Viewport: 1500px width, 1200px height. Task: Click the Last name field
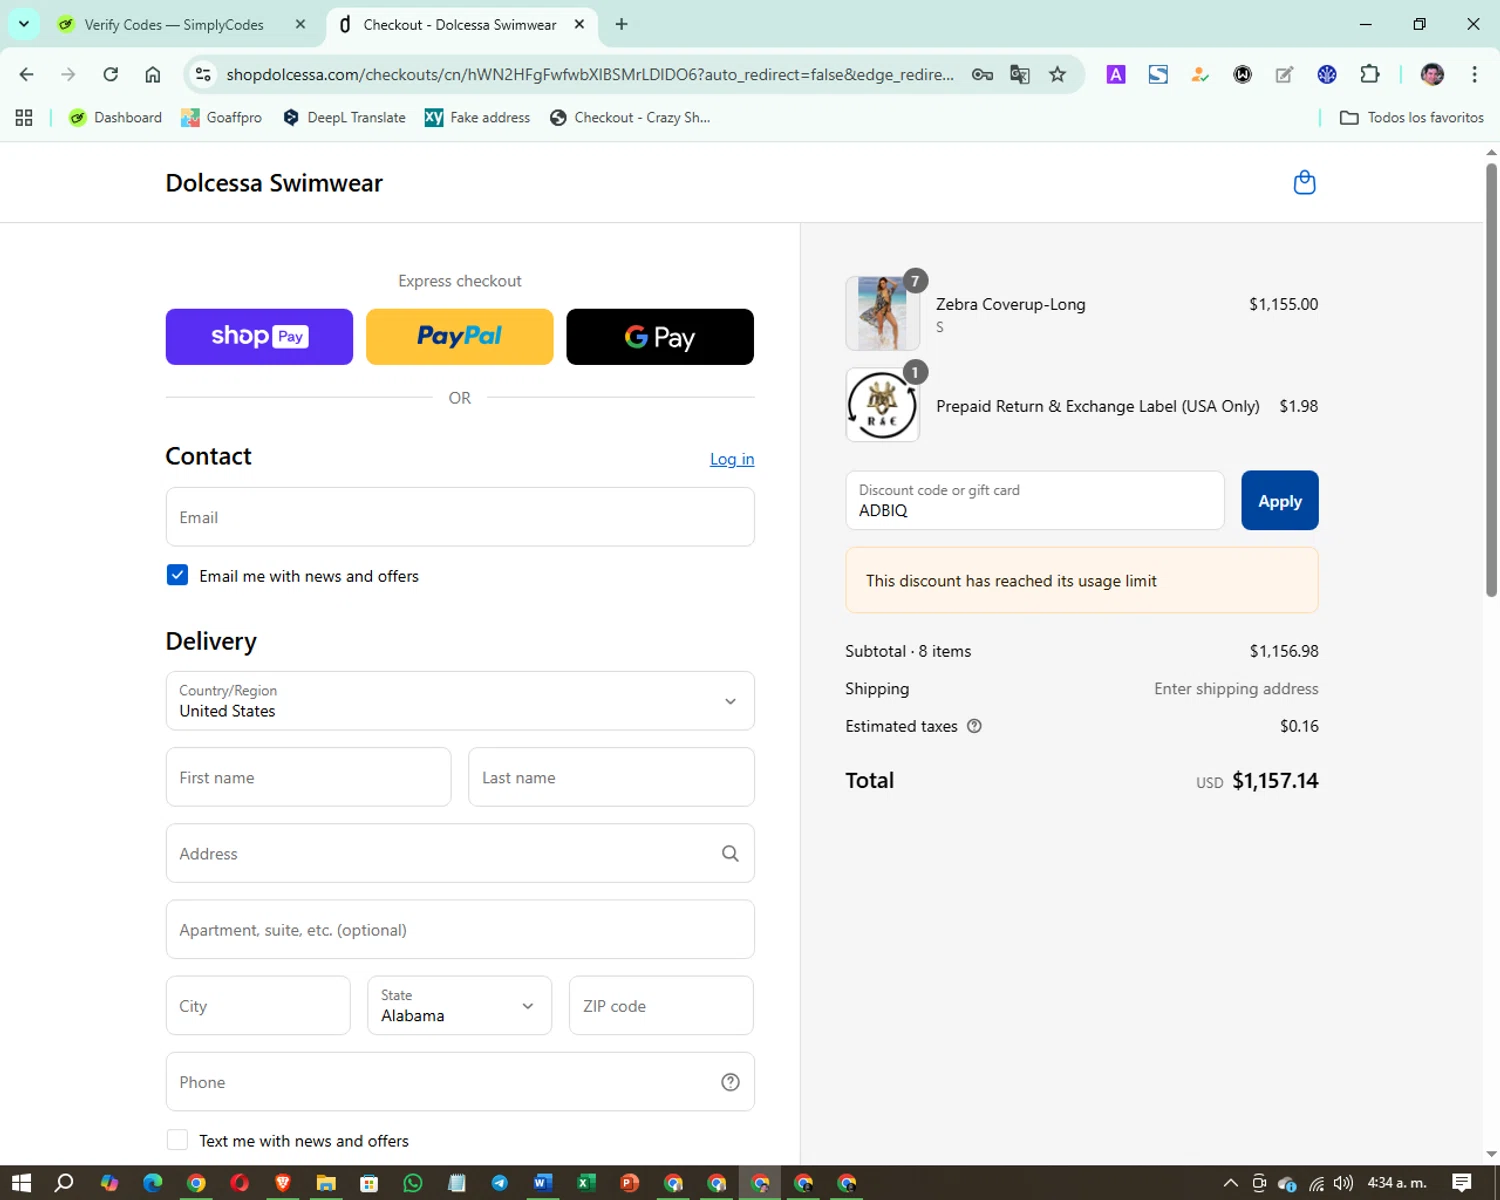coord(611,777)
